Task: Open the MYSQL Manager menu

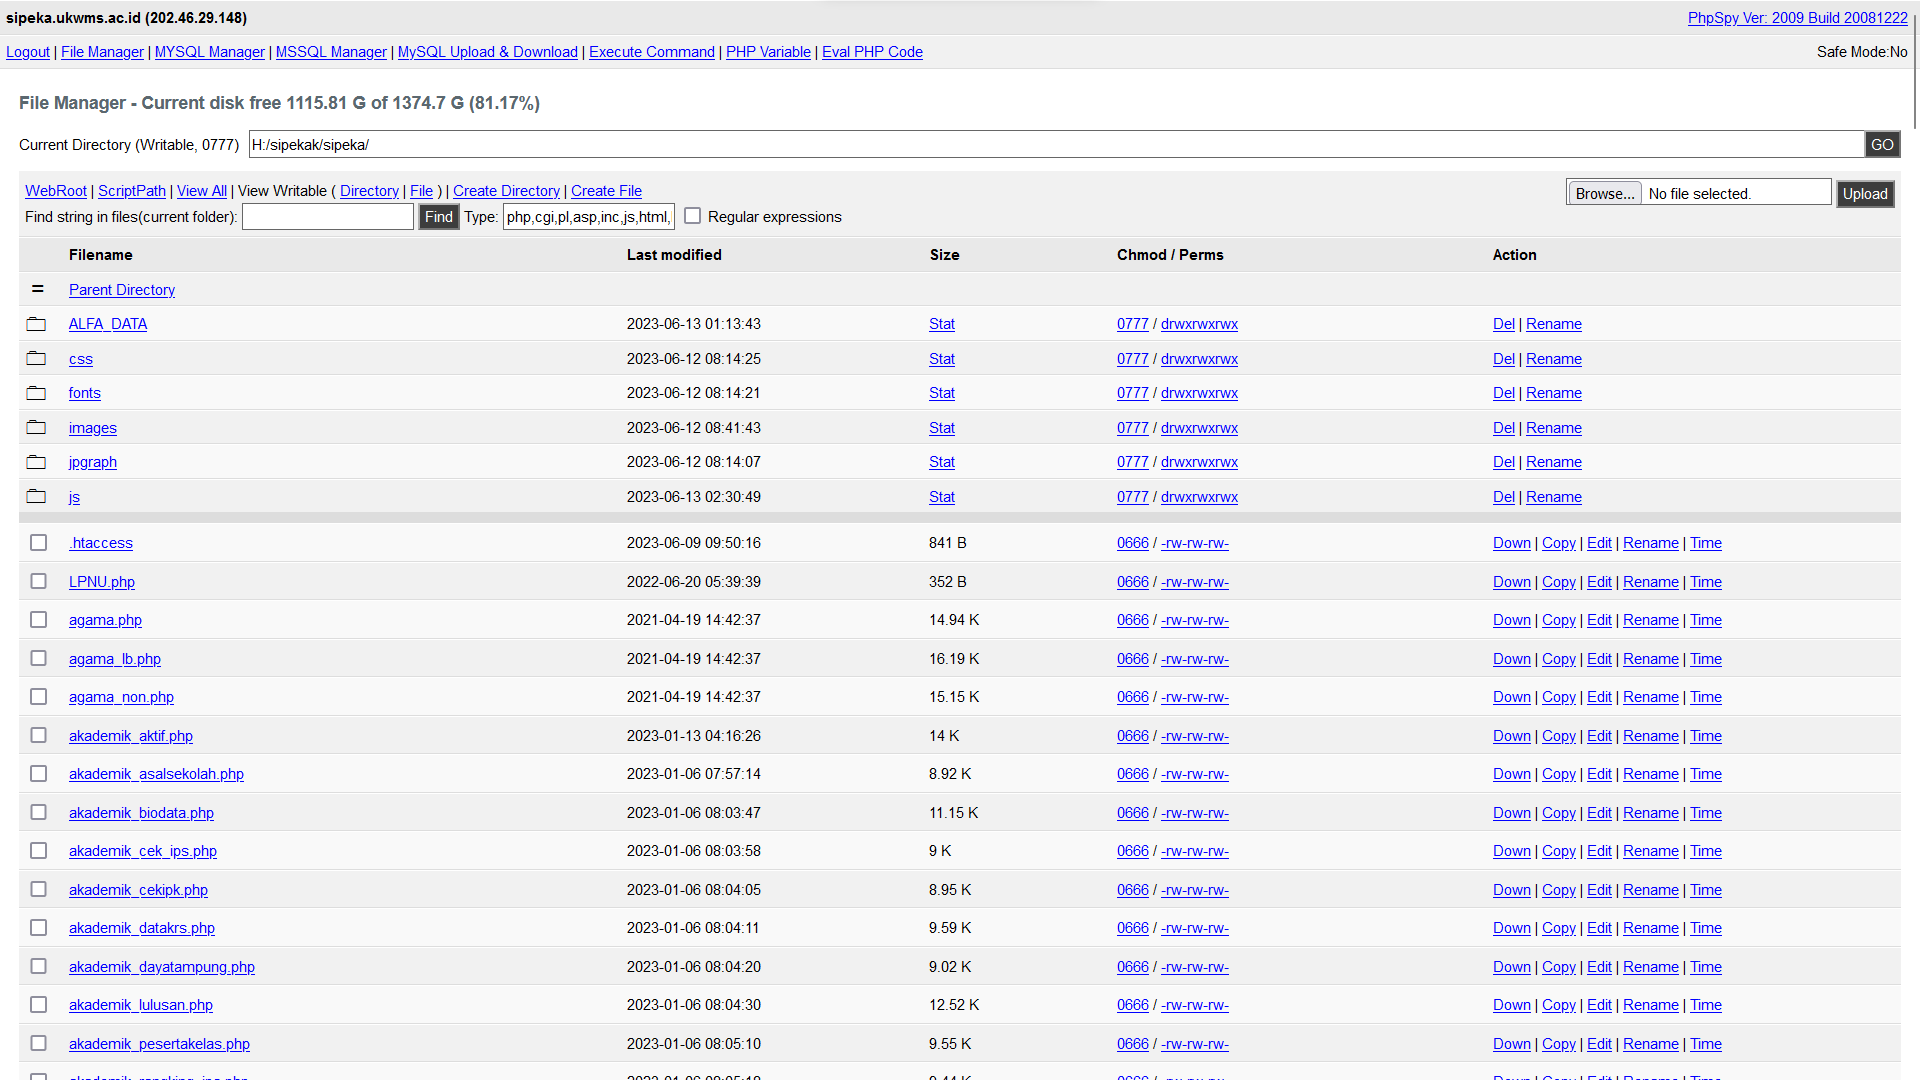Action: (x=210, y=52)
